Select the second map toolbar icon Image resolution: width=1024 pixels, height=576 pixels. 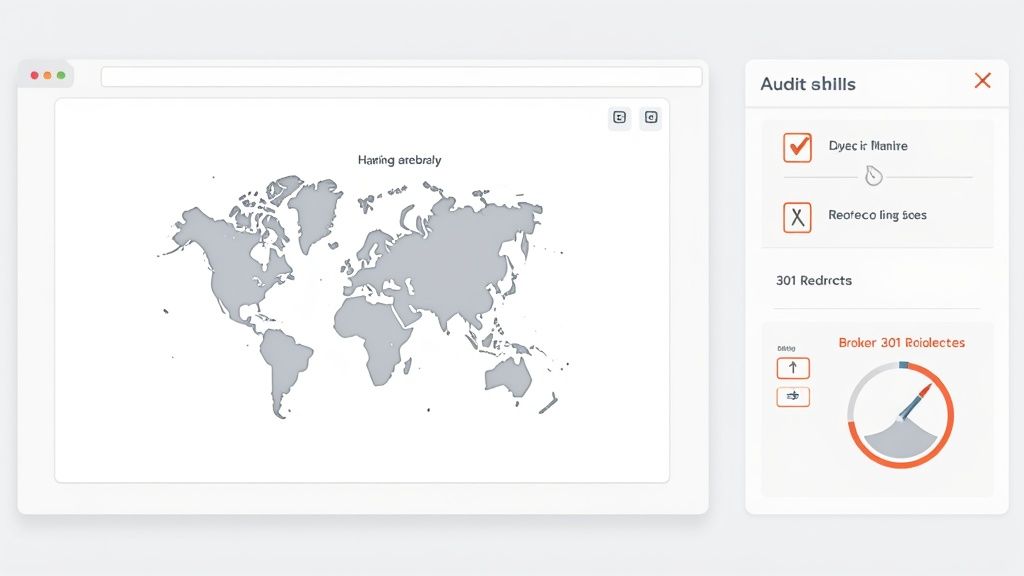[x=650, y=117]
